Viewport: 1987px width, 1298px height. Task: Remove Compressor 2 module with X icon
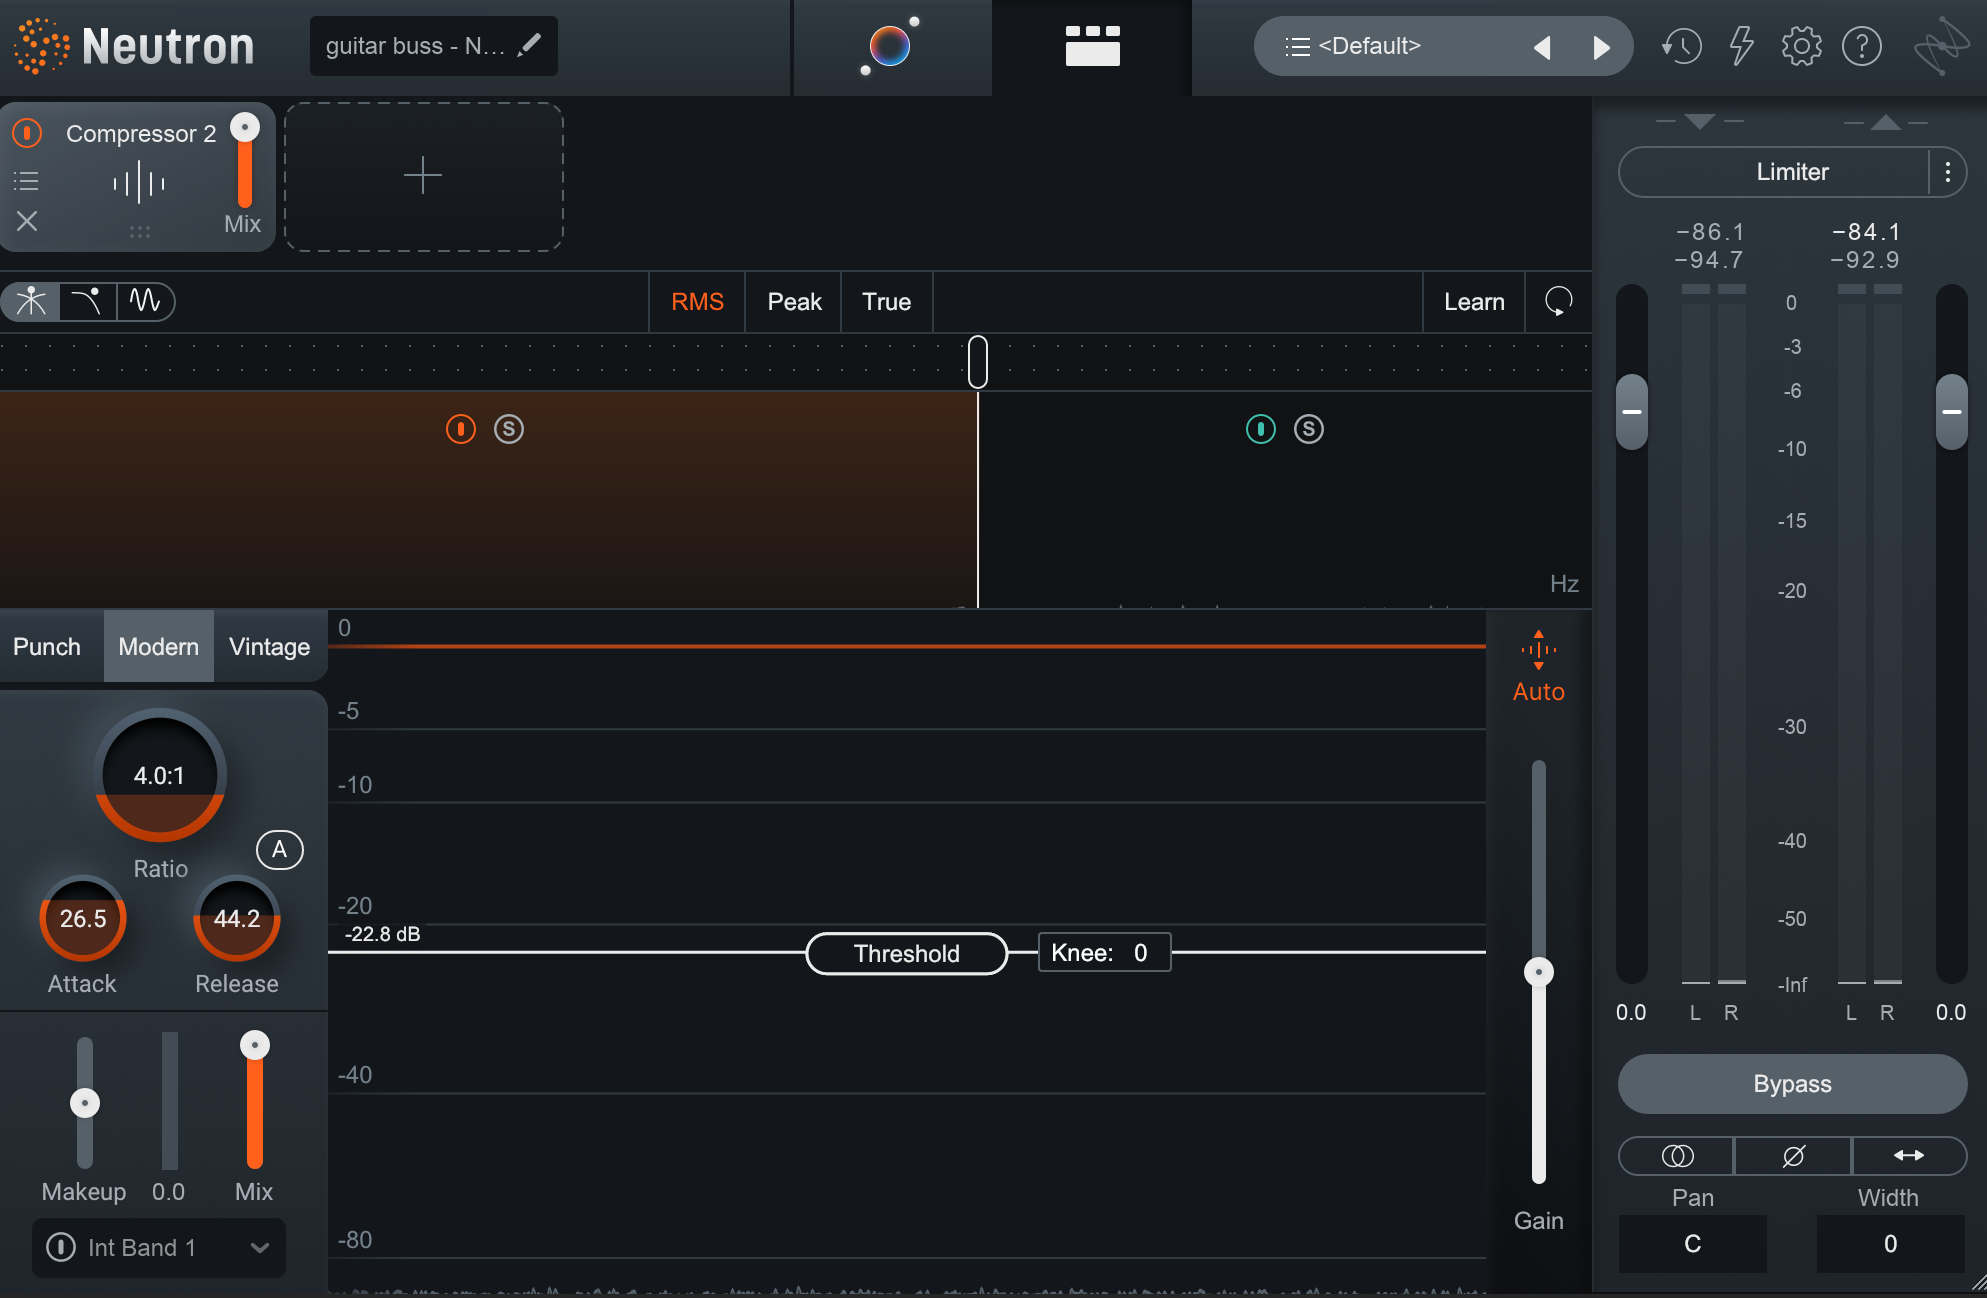click(27, 221)
